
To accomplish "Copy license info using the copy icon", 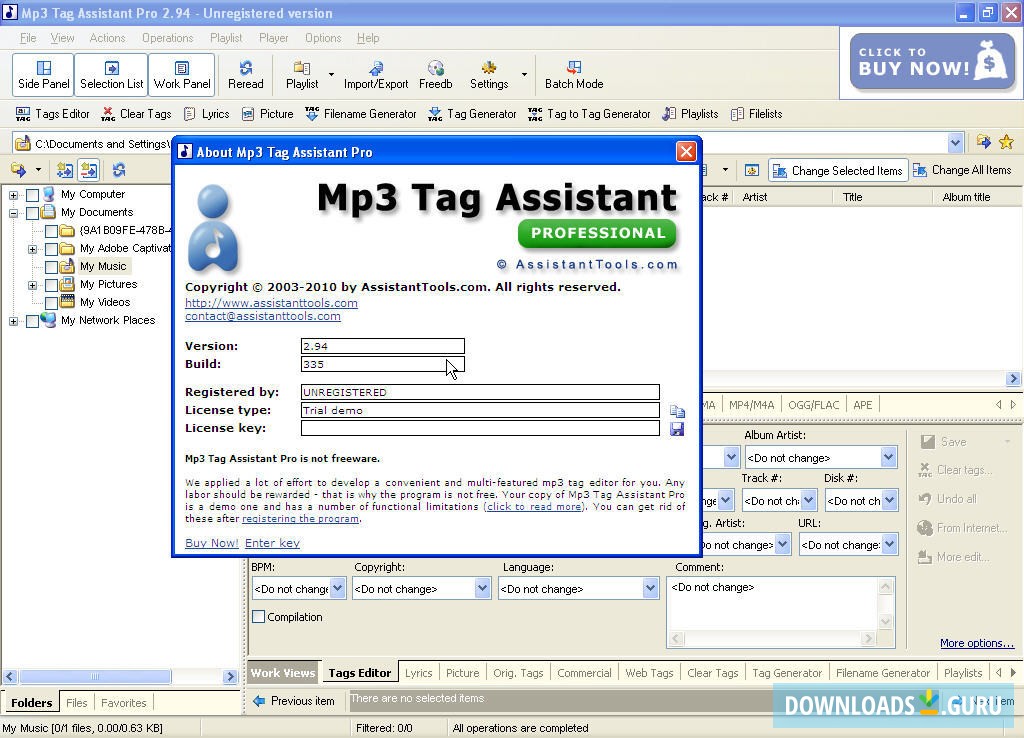I will click(677, 409).
